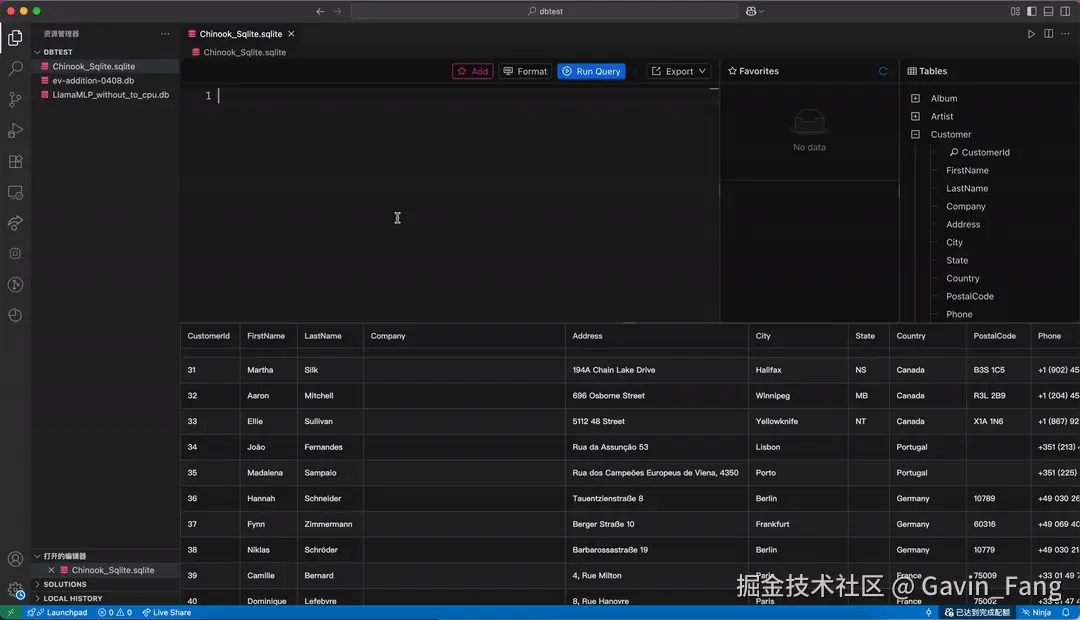Close the Chinook_Sqlite.sqlite tab

point(291,34)
